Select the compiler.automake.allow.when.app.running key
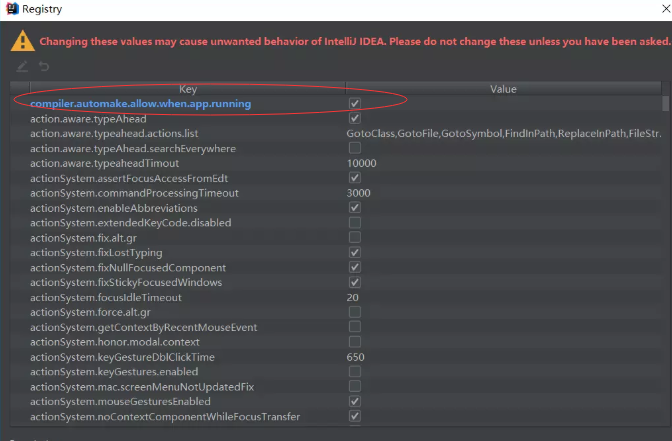Screen dimensions: 672x441 (141, 104)
